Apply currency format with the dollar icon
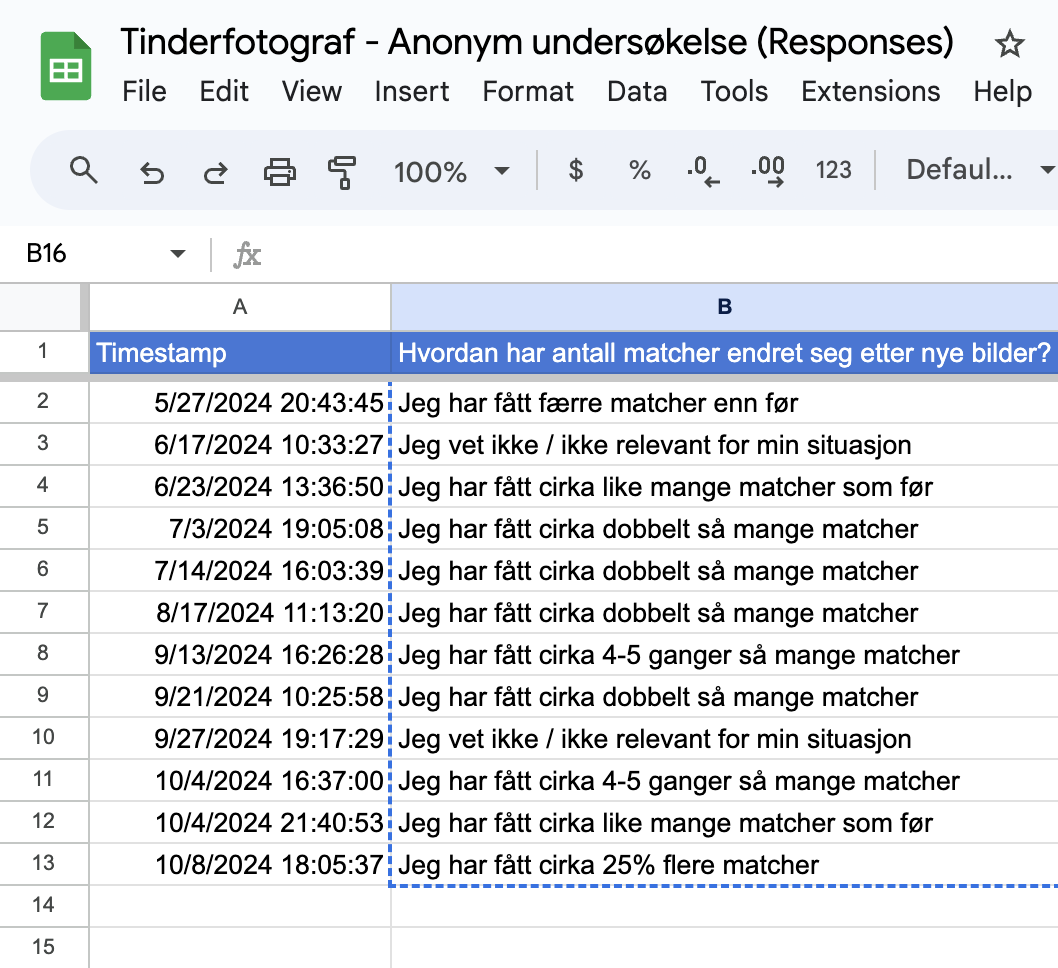This screenshot has height=968, width=1058. [575, 170]
